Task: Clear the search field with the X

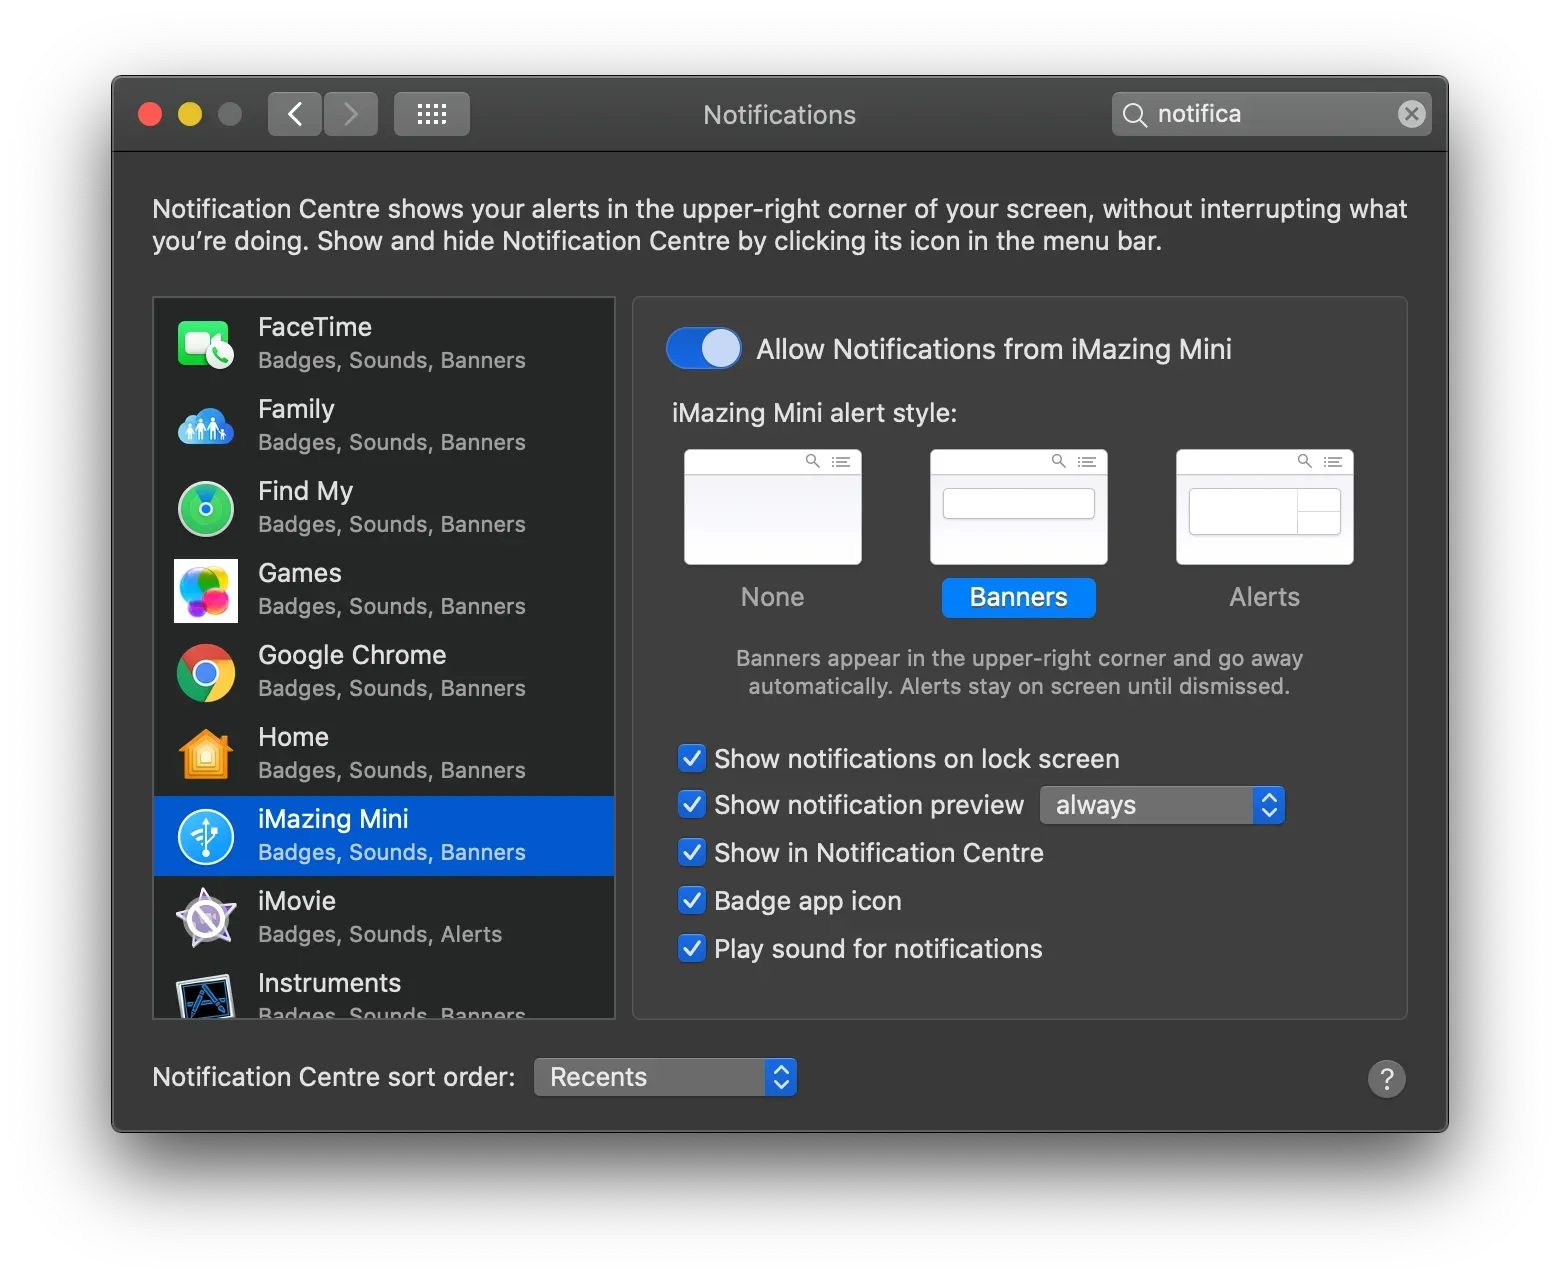Action: pos(1411,113)
